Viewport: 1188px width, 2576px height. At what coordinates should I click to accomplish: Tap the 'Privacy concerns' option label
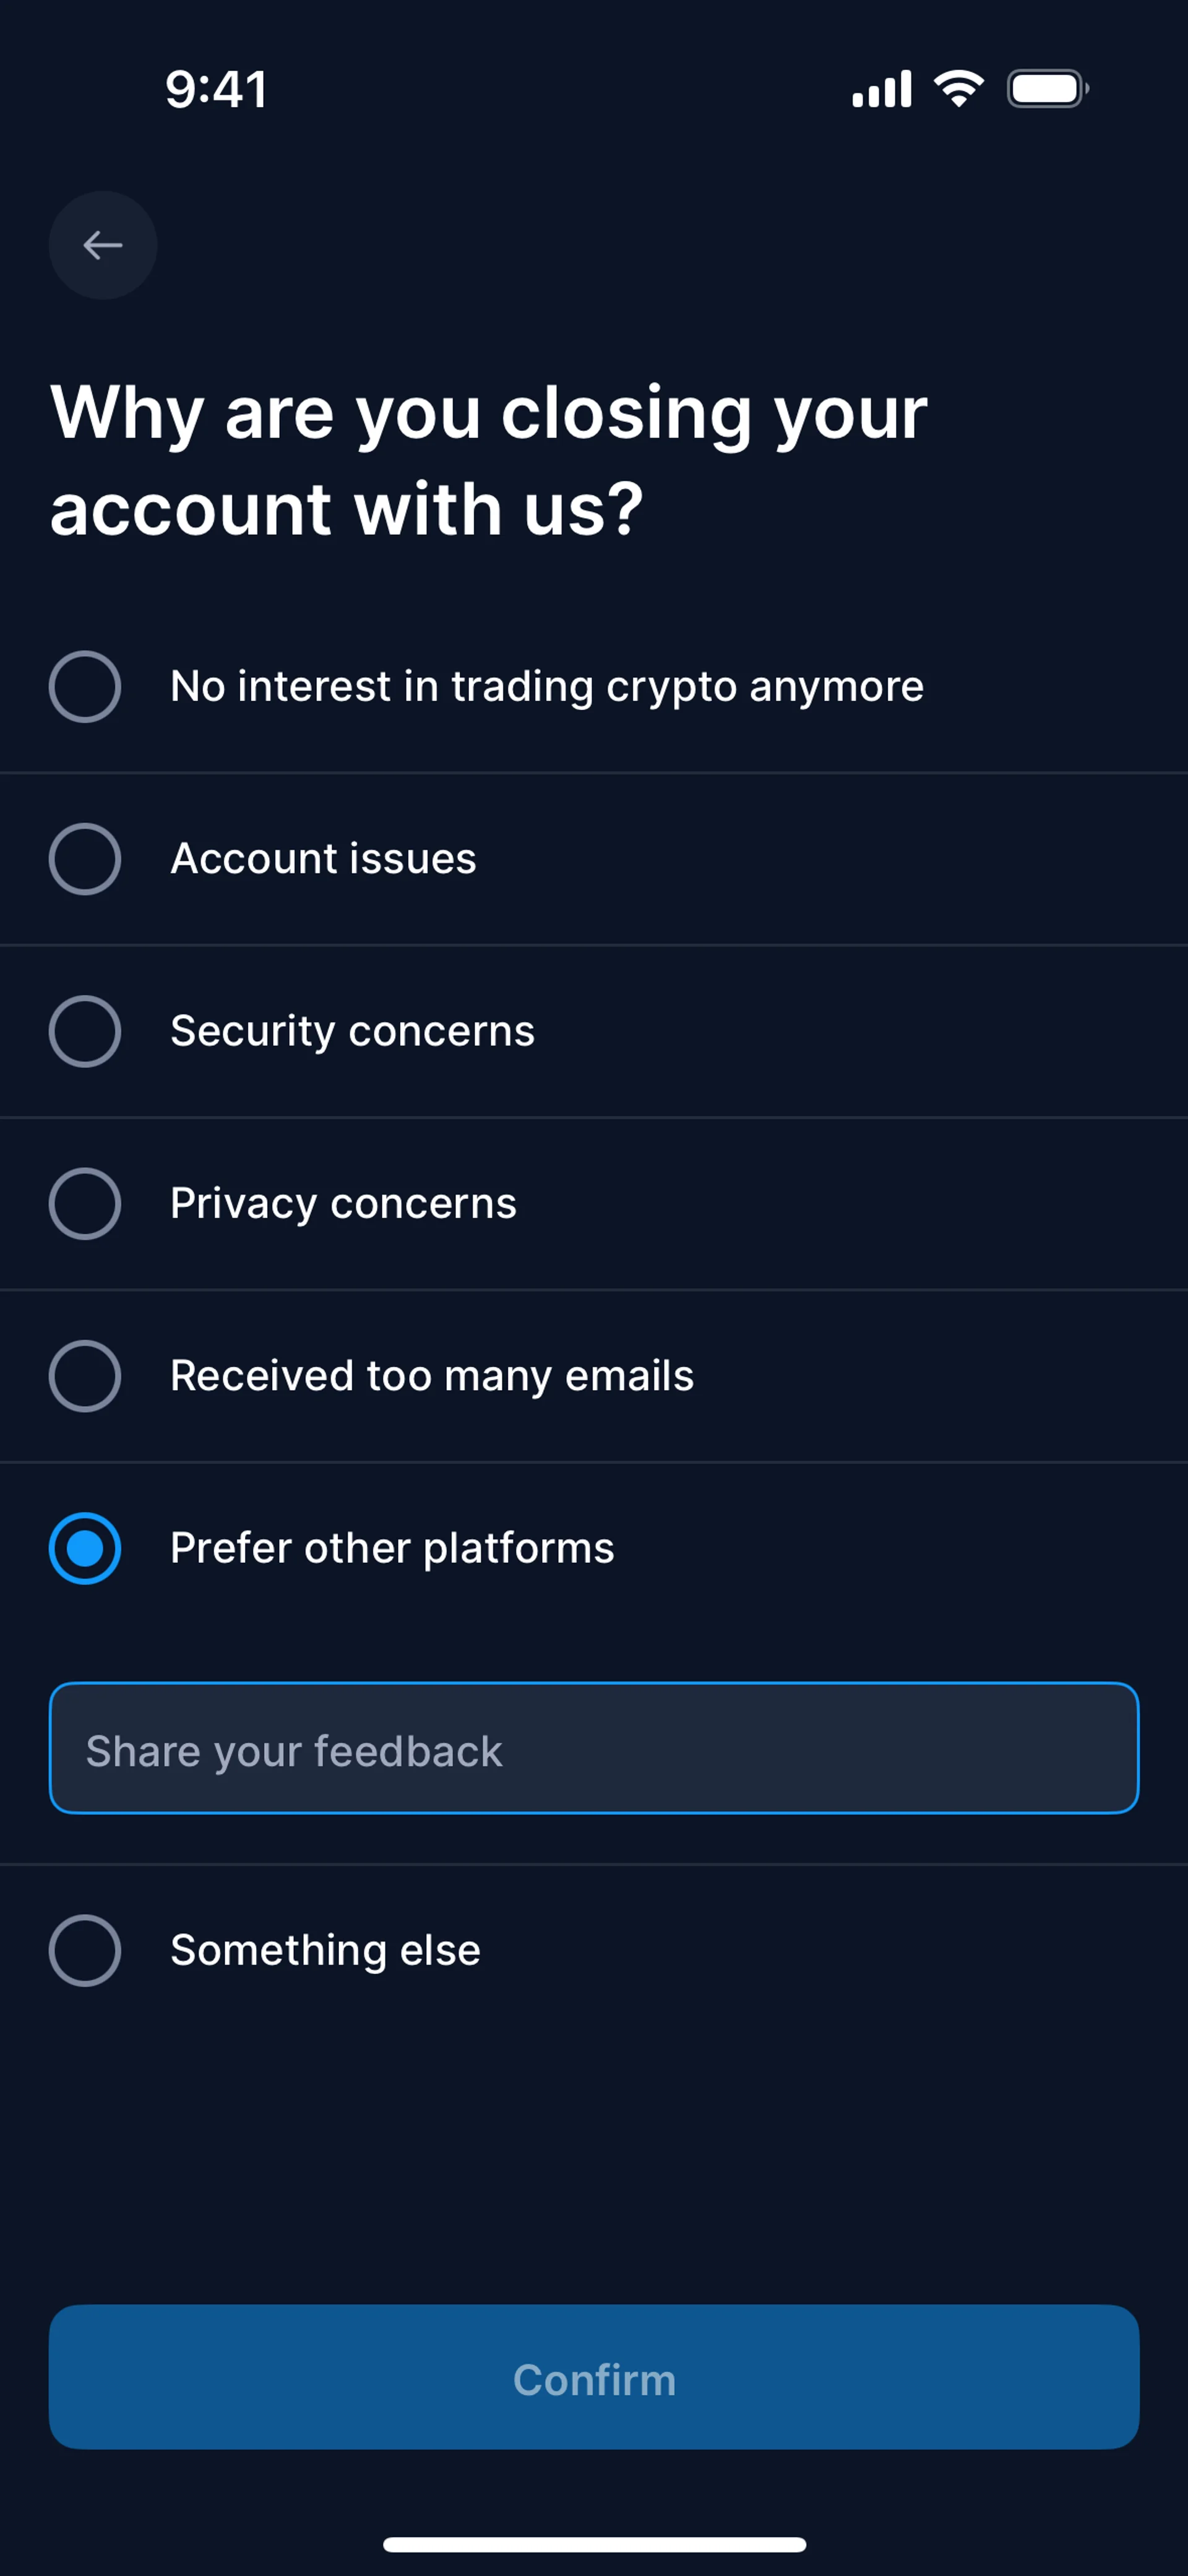[x=343, y=1204]
